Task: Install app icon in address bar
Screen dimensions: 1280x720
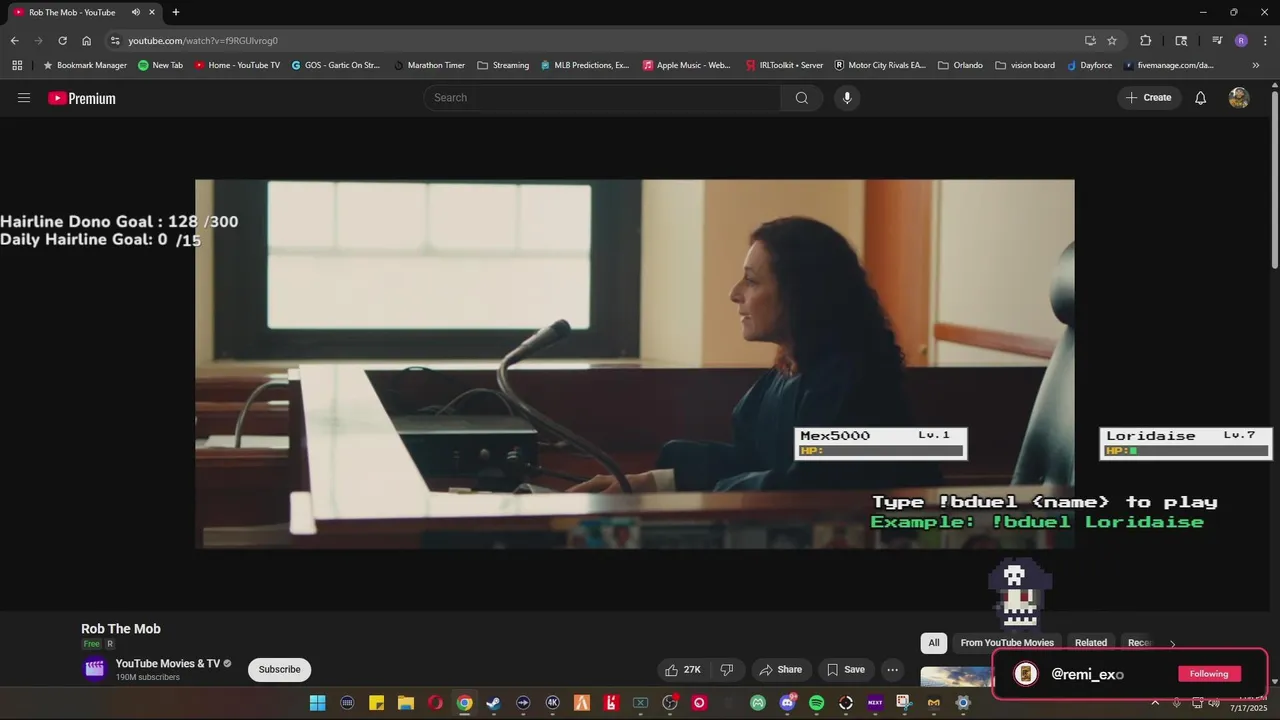Action: [x=1090, y=41]
